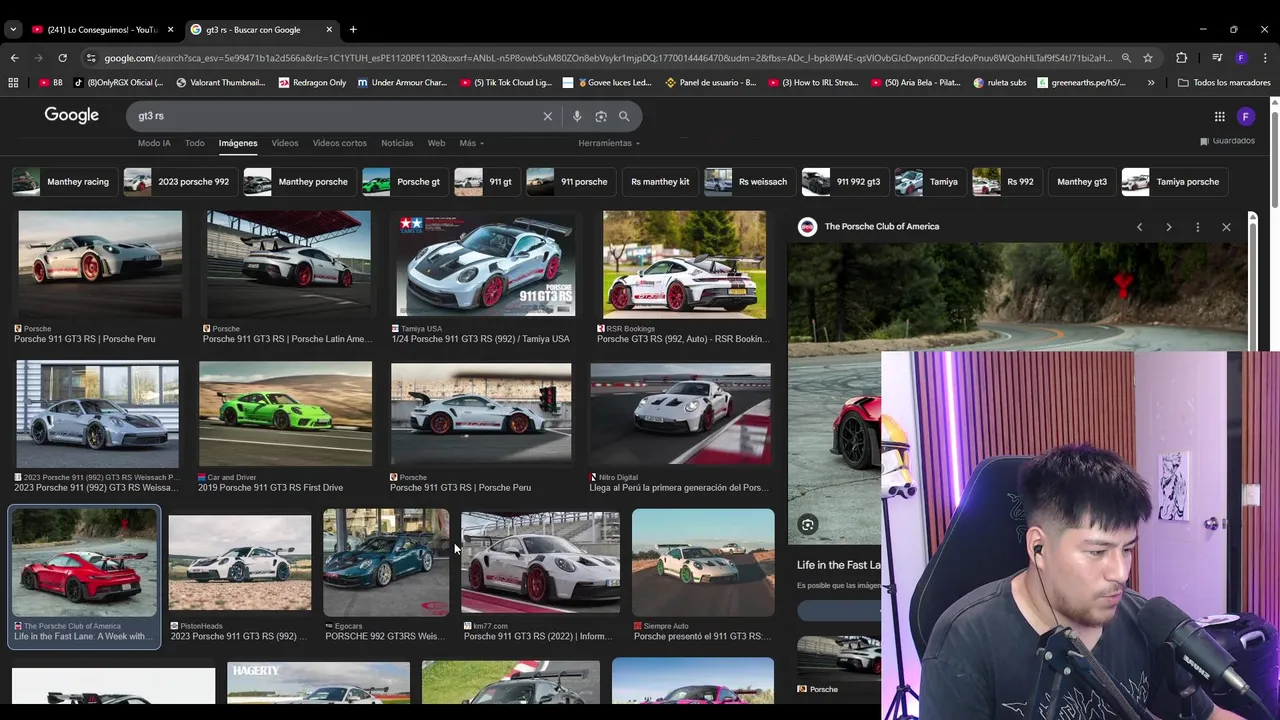Open the Google logo homepage link

71,115
